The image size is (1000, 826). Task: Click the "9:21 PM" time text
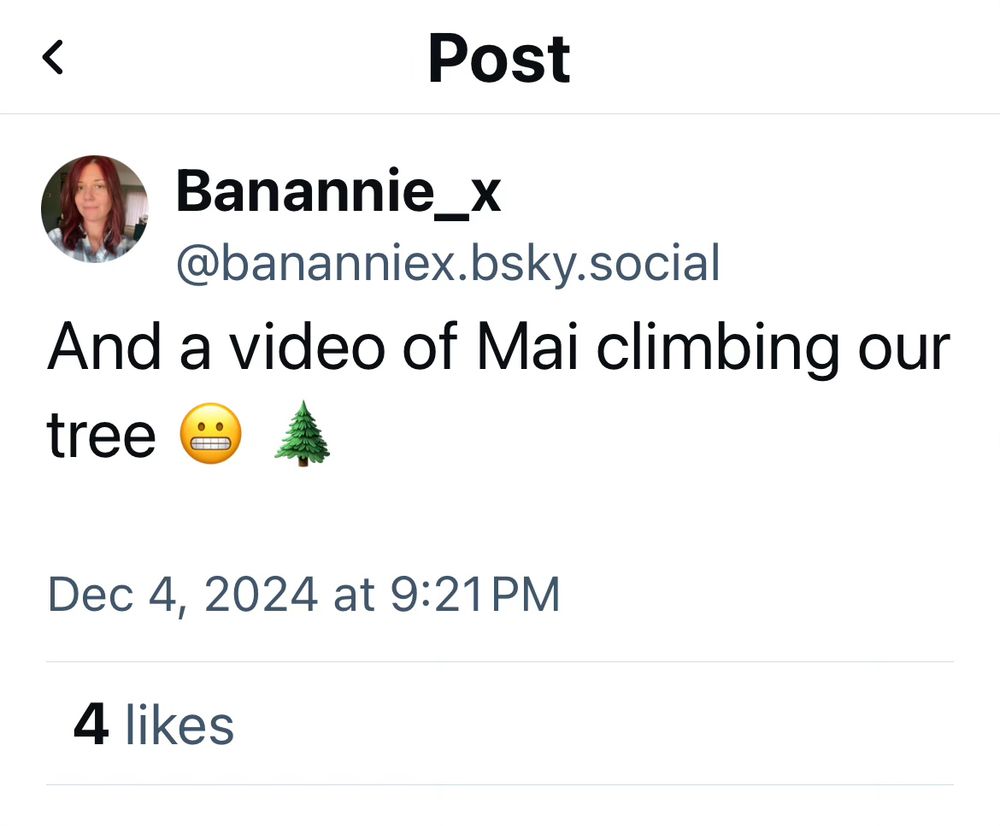coord(473,595)
